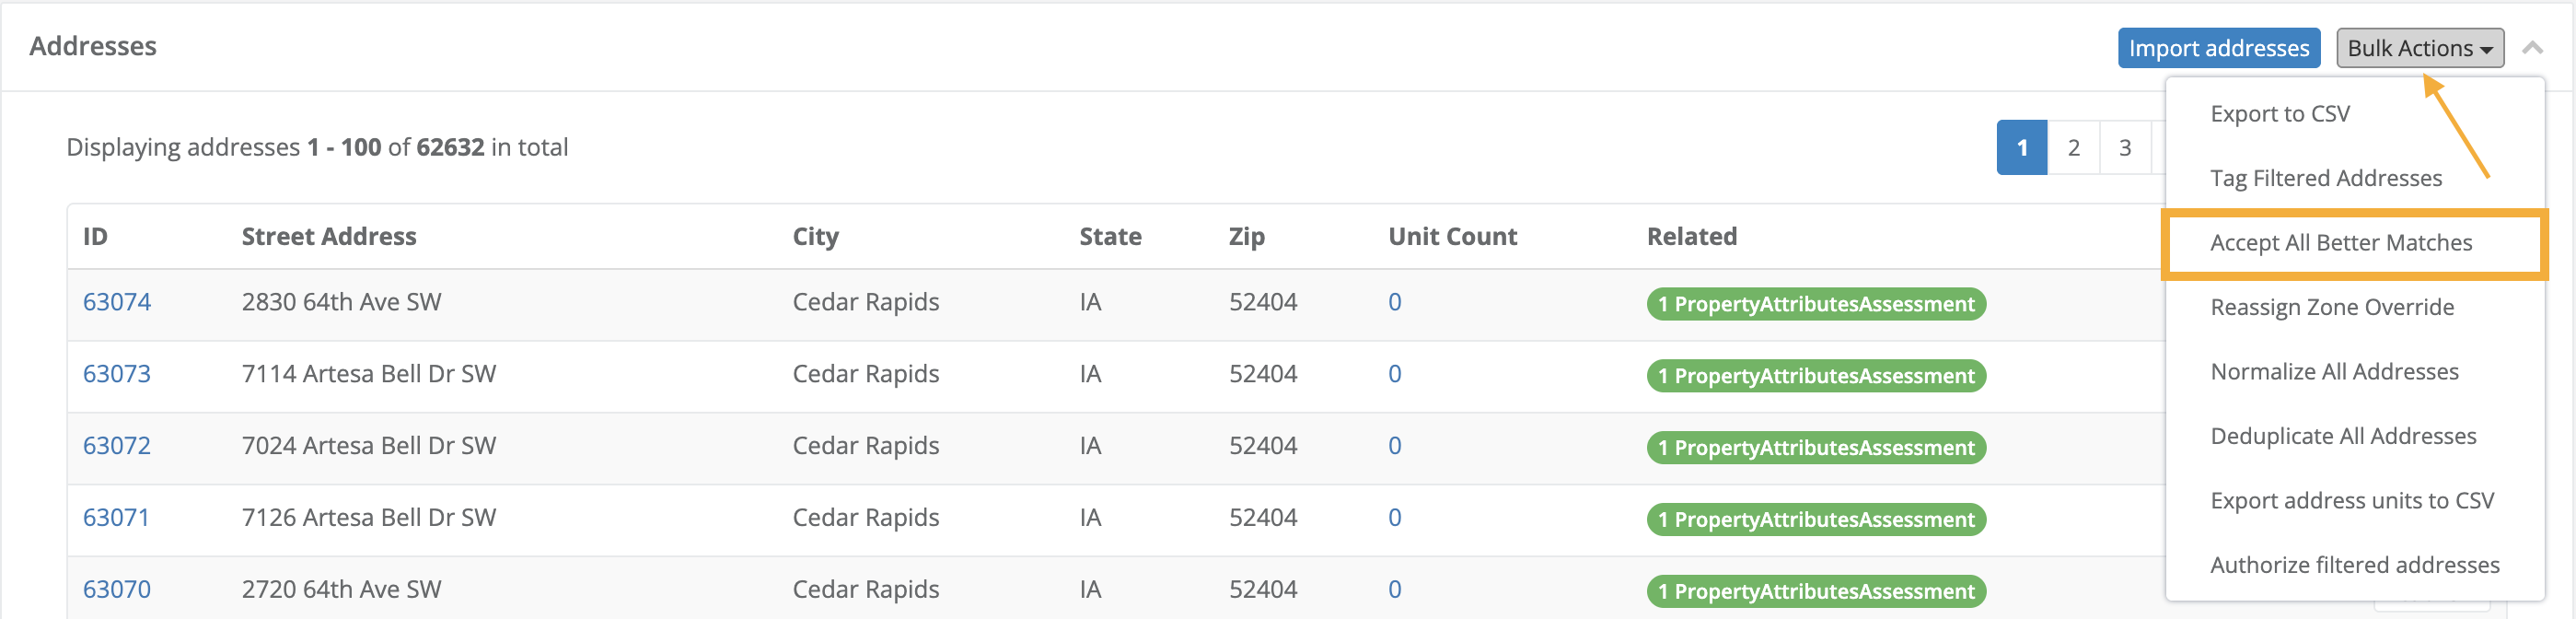Click PropertyAttributesAssessment badge for 63070
The height and width of the screenshot is (619, 2576).
tap(1815, 591)
